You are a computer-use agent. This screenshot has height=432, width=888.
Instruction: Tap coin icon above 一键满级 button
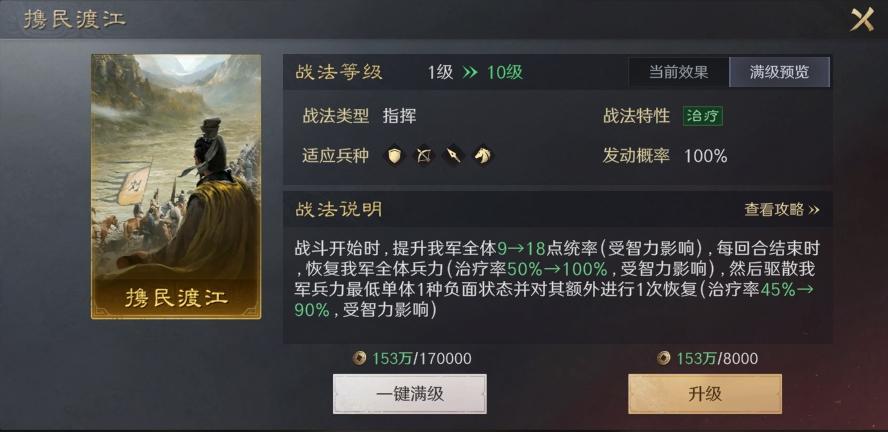(359, 358)
